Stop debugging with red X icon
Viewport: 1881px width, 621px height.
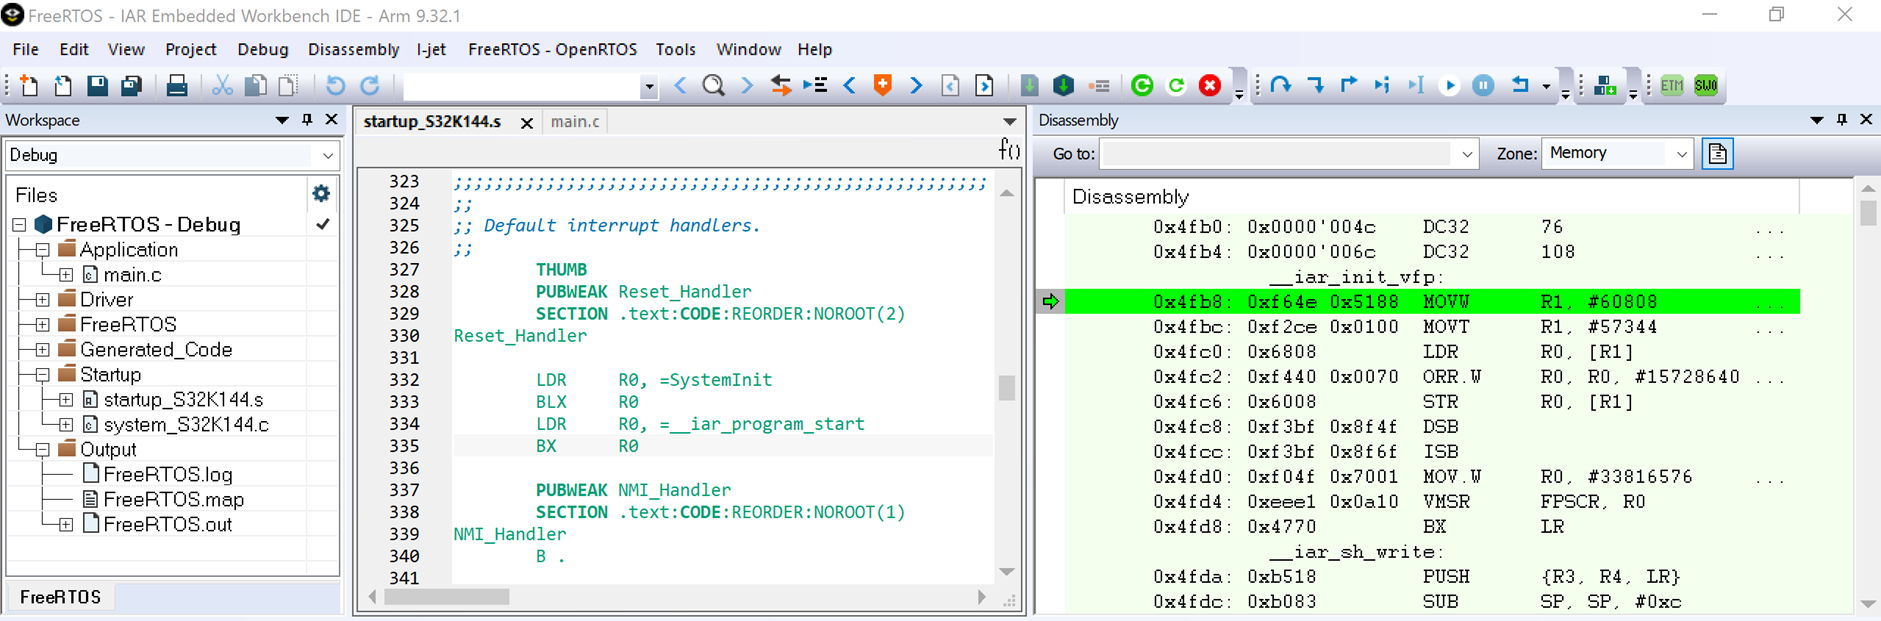coord(1210,86)
